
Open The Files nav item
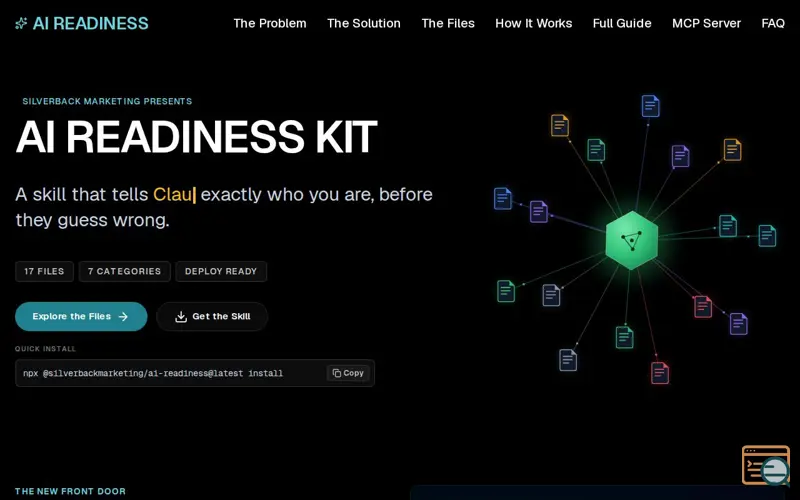point(448,23)
